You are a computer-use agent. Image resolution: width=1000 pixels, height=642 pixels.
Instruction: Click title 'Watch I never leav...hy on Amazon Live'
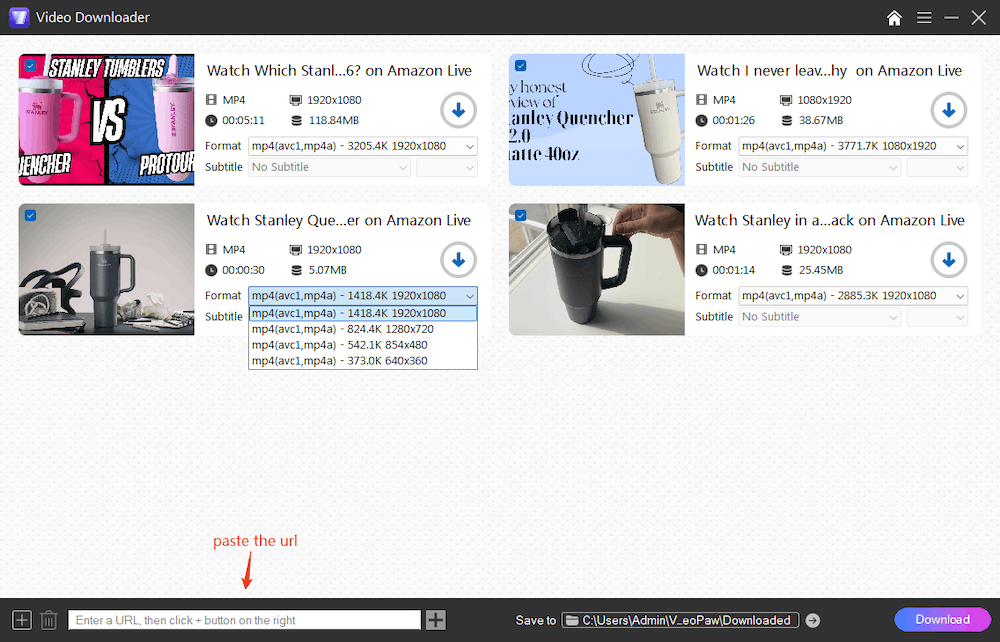pos(829,71)
